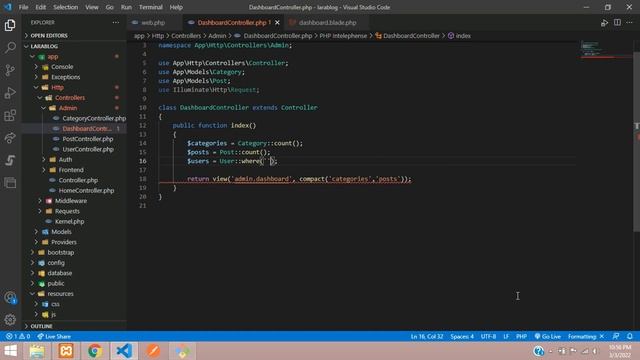Open CategoryController.php file
Image resolution: width=640 pixels, height=360 pixels.
pyautogui.click(x=94, y=118)
